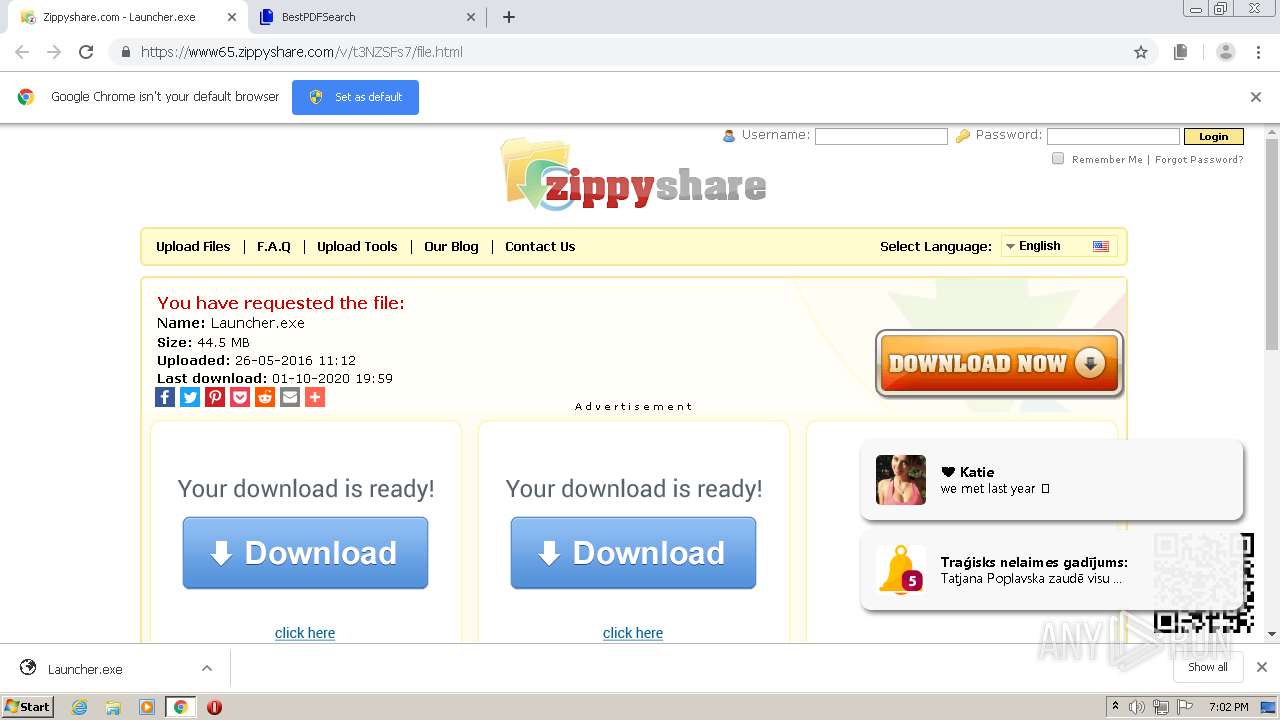Viewport: 1280px width, 720px height.
Task: Click the Login button
Action: point(1213,137)
